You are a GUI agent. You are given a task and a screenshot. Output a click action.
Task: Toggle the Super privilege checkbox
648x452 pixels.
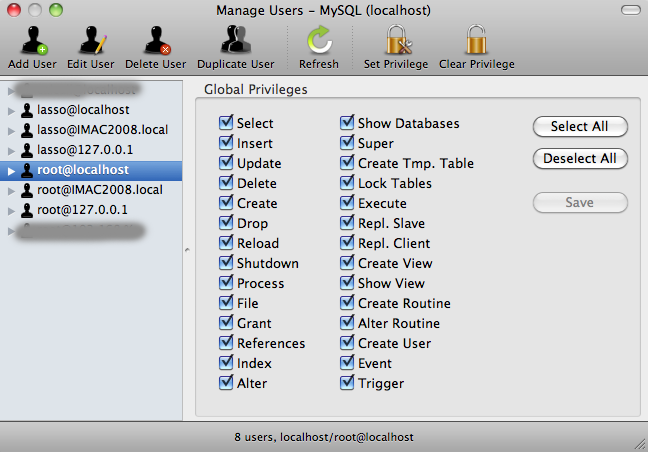[347, 143]
